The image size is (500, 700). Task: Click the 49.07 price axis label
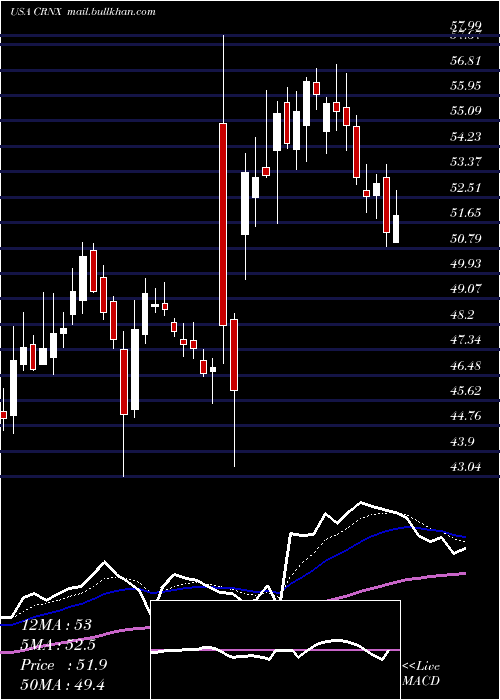click(466, 288)
